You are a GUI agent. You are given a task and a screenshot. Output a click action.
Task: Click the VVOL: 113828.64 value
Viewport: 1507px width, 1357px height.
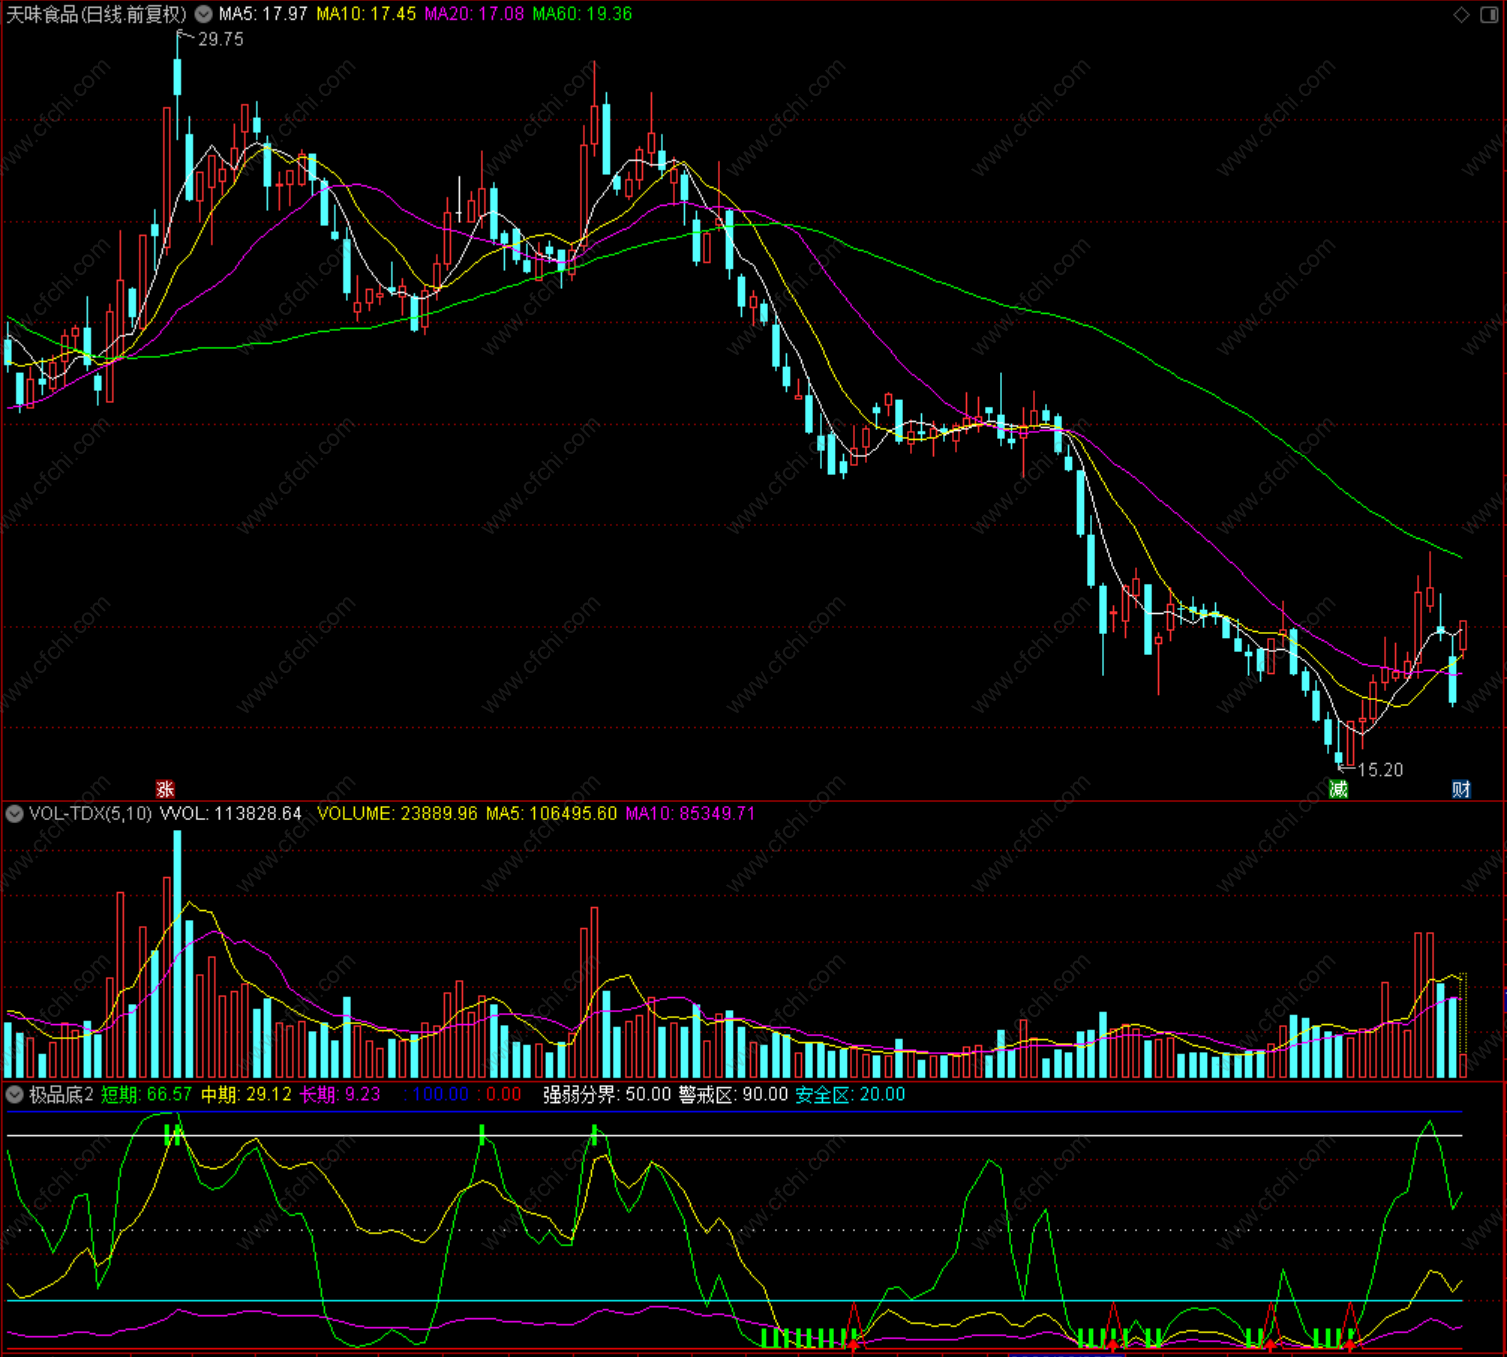point(231,814)
